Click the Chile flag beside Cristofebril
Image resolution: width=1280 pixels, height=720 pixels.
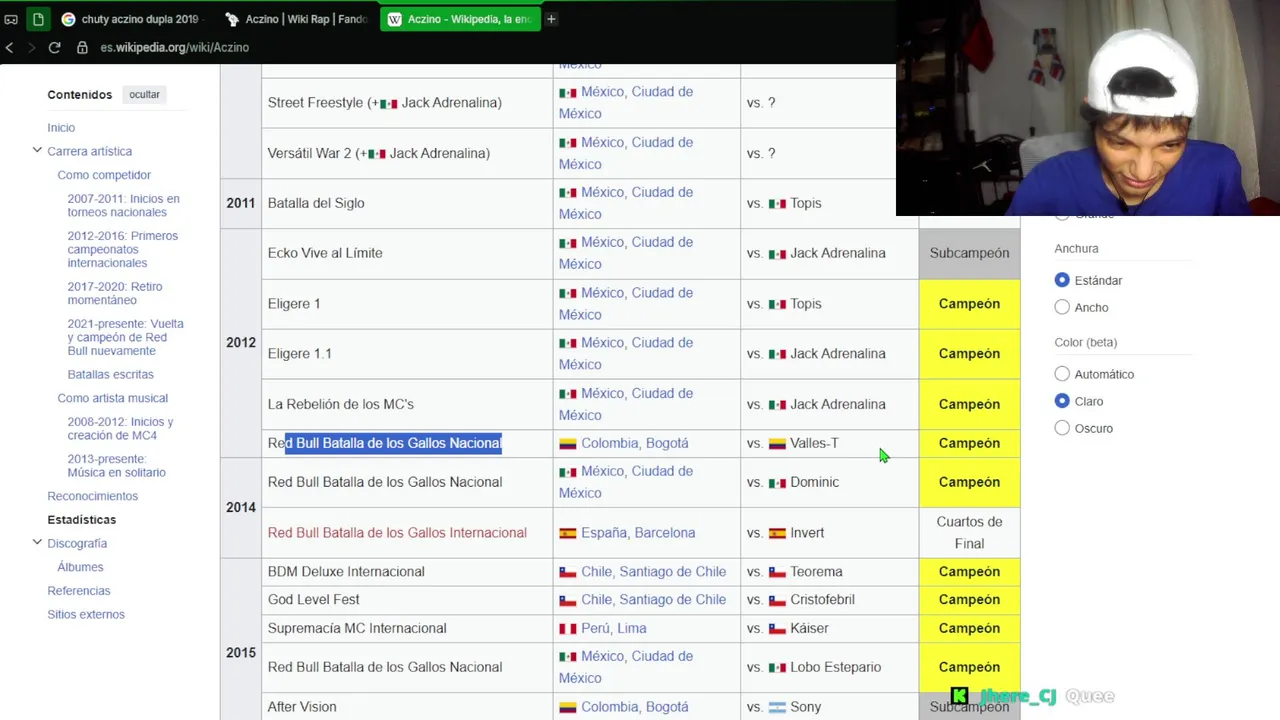(x=777, y=600)
